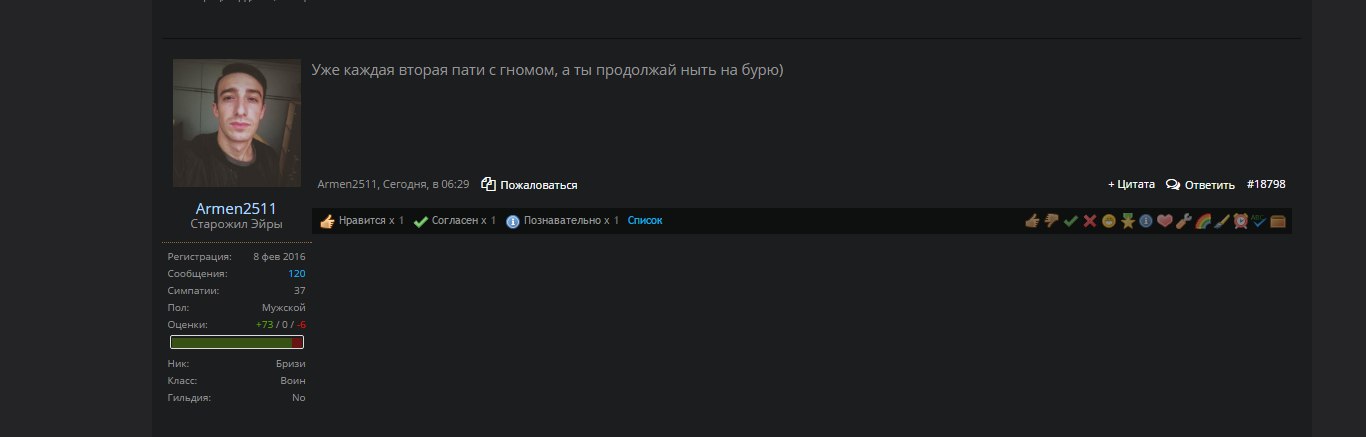The height and width of the screenshot is (437, 1366).
Task: Report post via Пожаловаться
Action: pos(529,185)
